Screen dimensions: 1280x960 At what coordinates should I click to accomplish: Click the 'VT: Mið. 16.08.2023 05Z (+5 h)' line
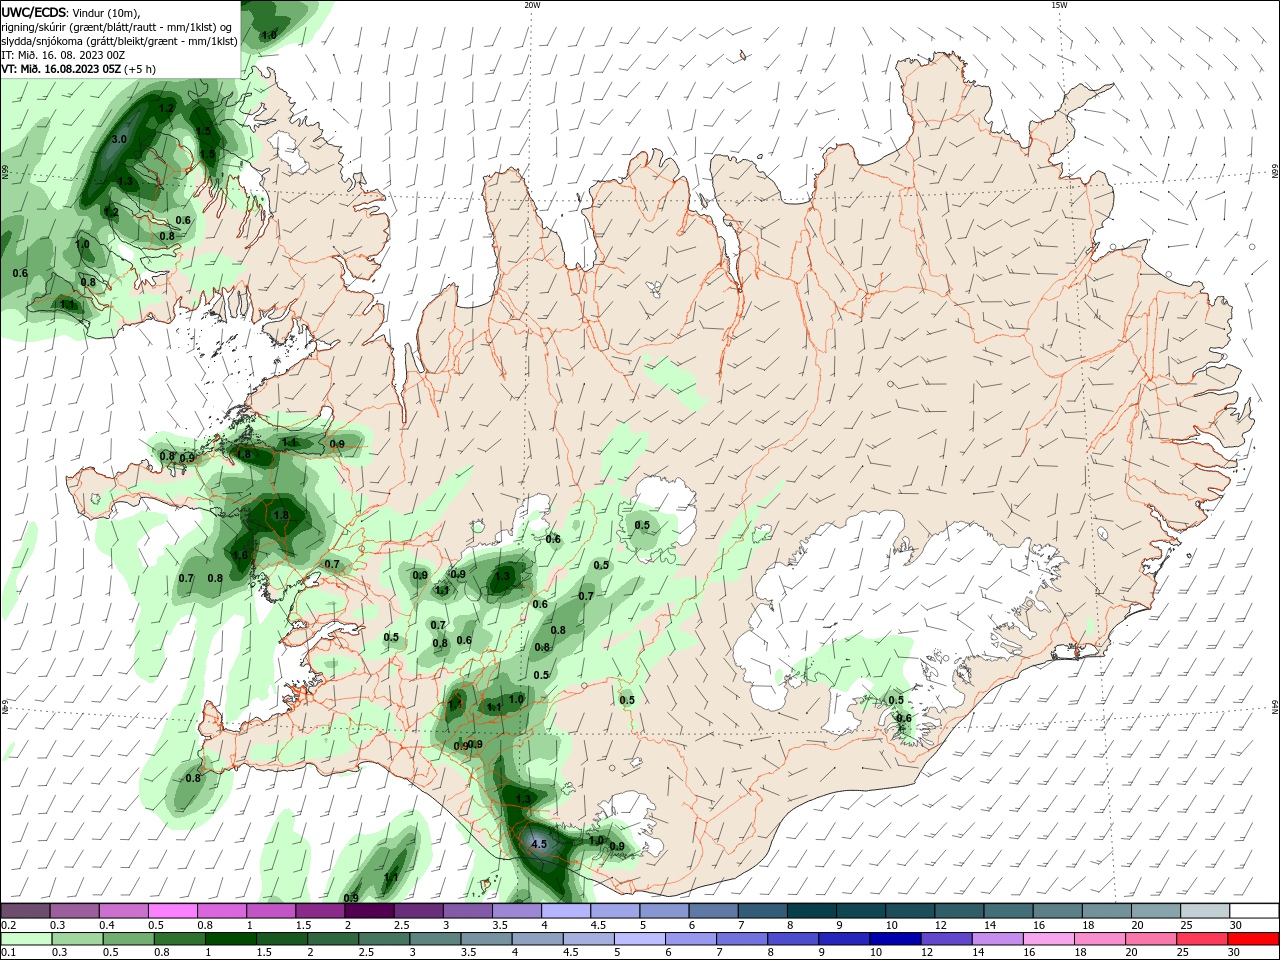(78, 69)
